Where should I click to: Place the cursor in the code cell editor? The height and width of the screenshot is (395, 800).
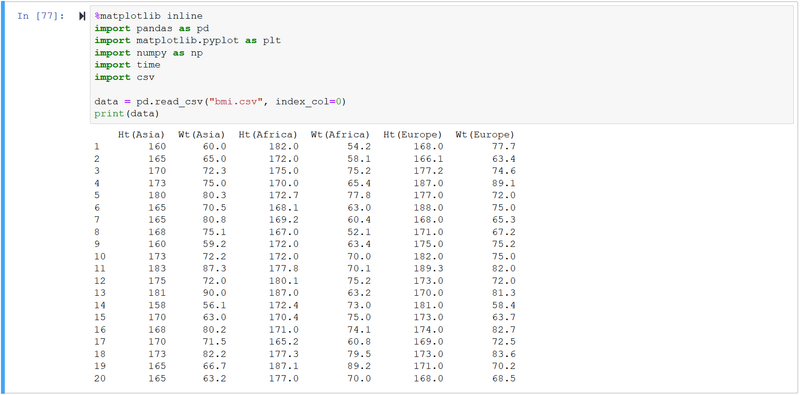coord(442,64)
